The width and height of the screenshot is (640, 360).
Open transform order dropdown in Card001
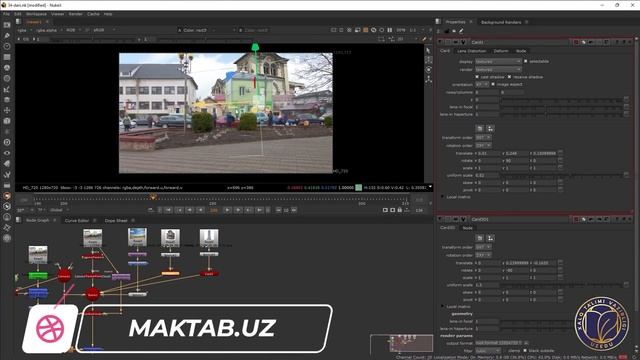pyautogui.click(x=483, y=247)
